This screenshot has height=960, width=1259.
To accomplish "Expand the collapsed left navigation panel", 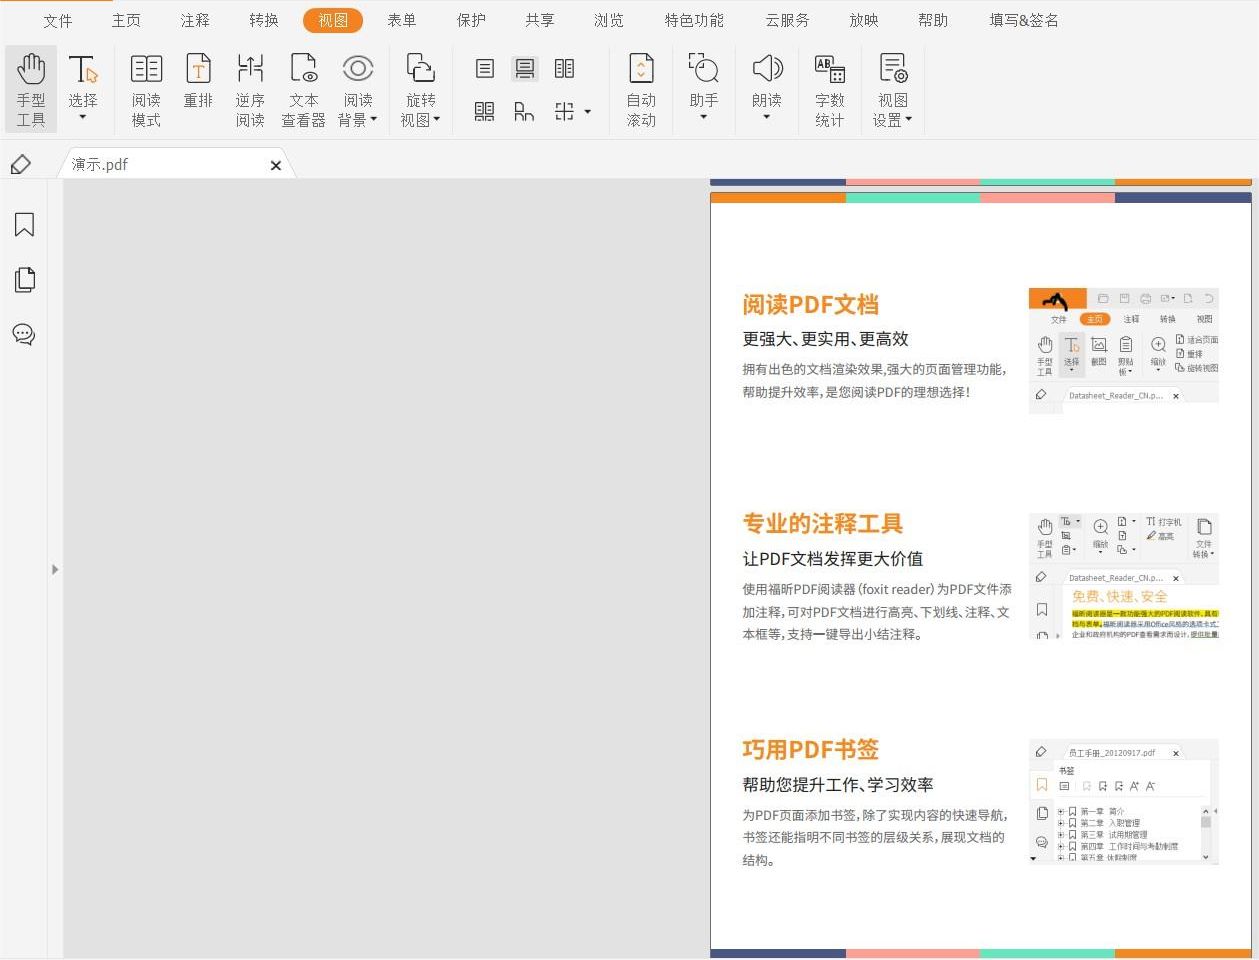I will pos(55,569).
